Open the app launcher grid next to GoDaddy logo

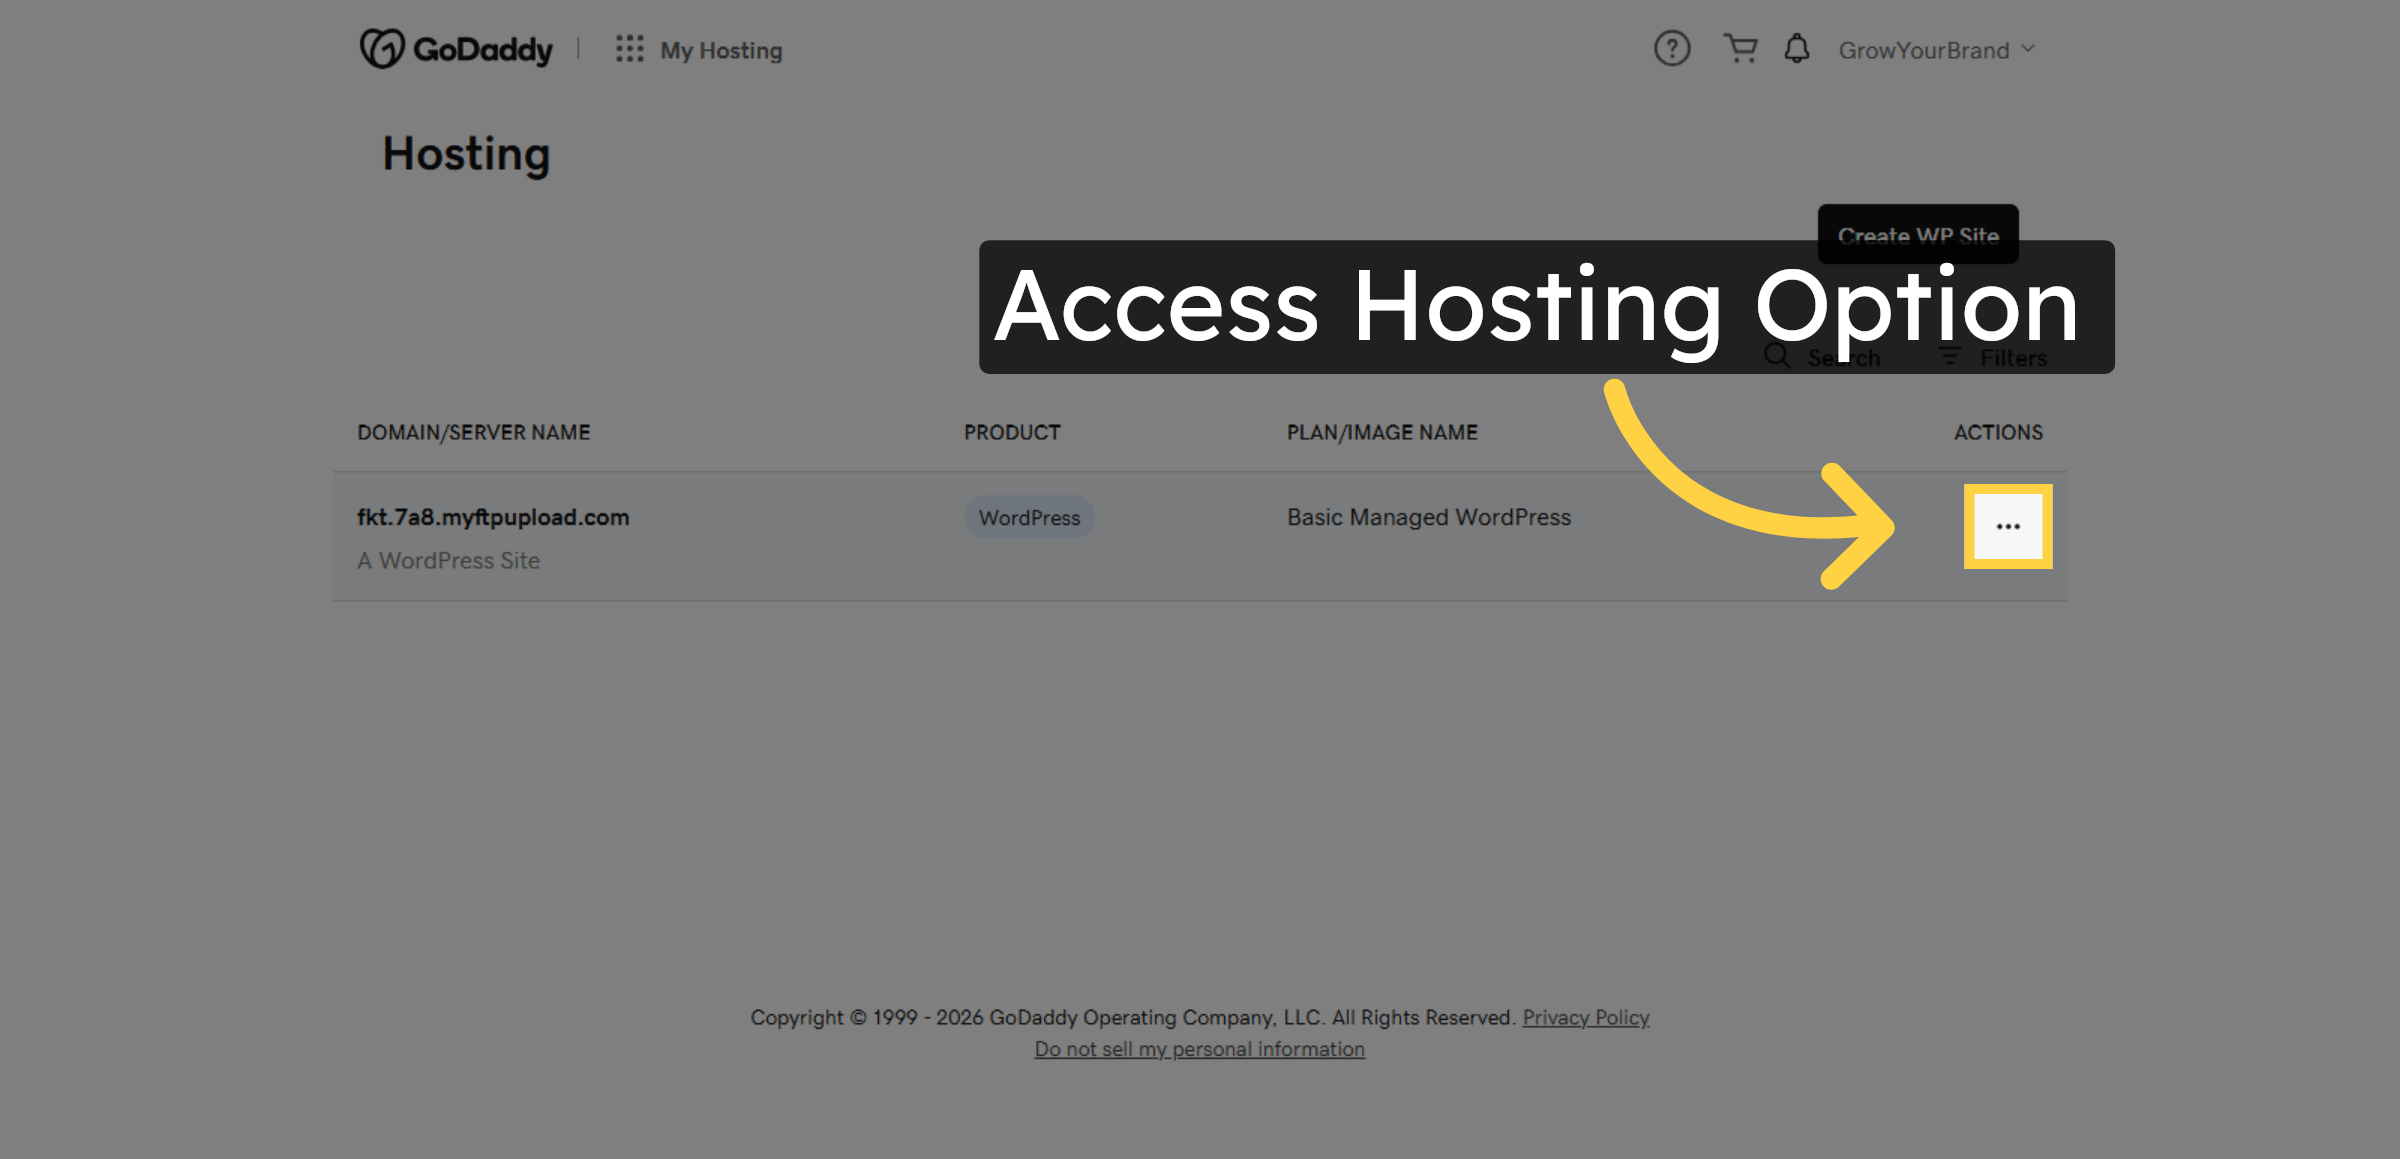point(629,48)
